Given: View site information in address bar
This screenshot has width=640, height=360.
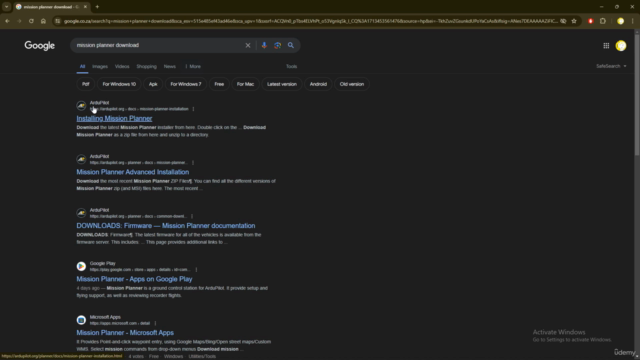Looking at the screenshot, I should point(58,21).
